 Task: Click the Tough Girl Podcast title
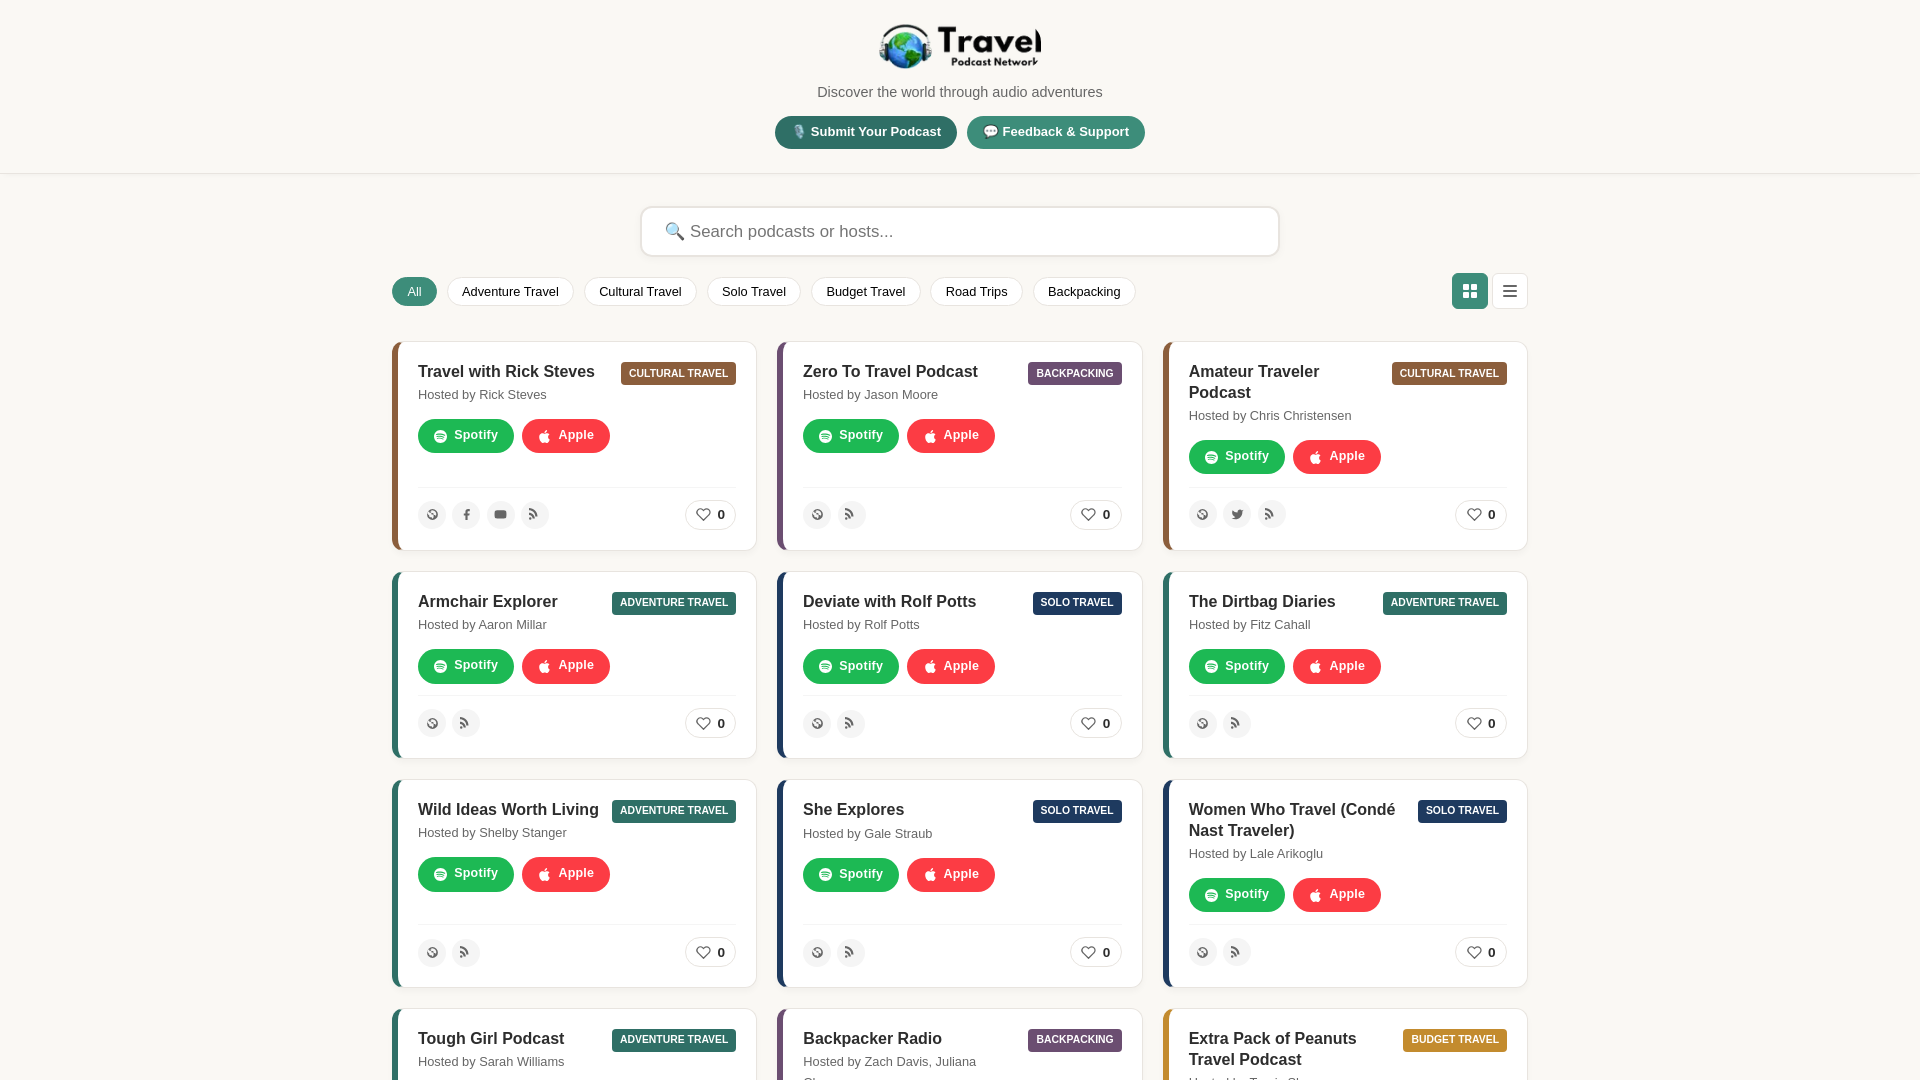(491, 1039)
